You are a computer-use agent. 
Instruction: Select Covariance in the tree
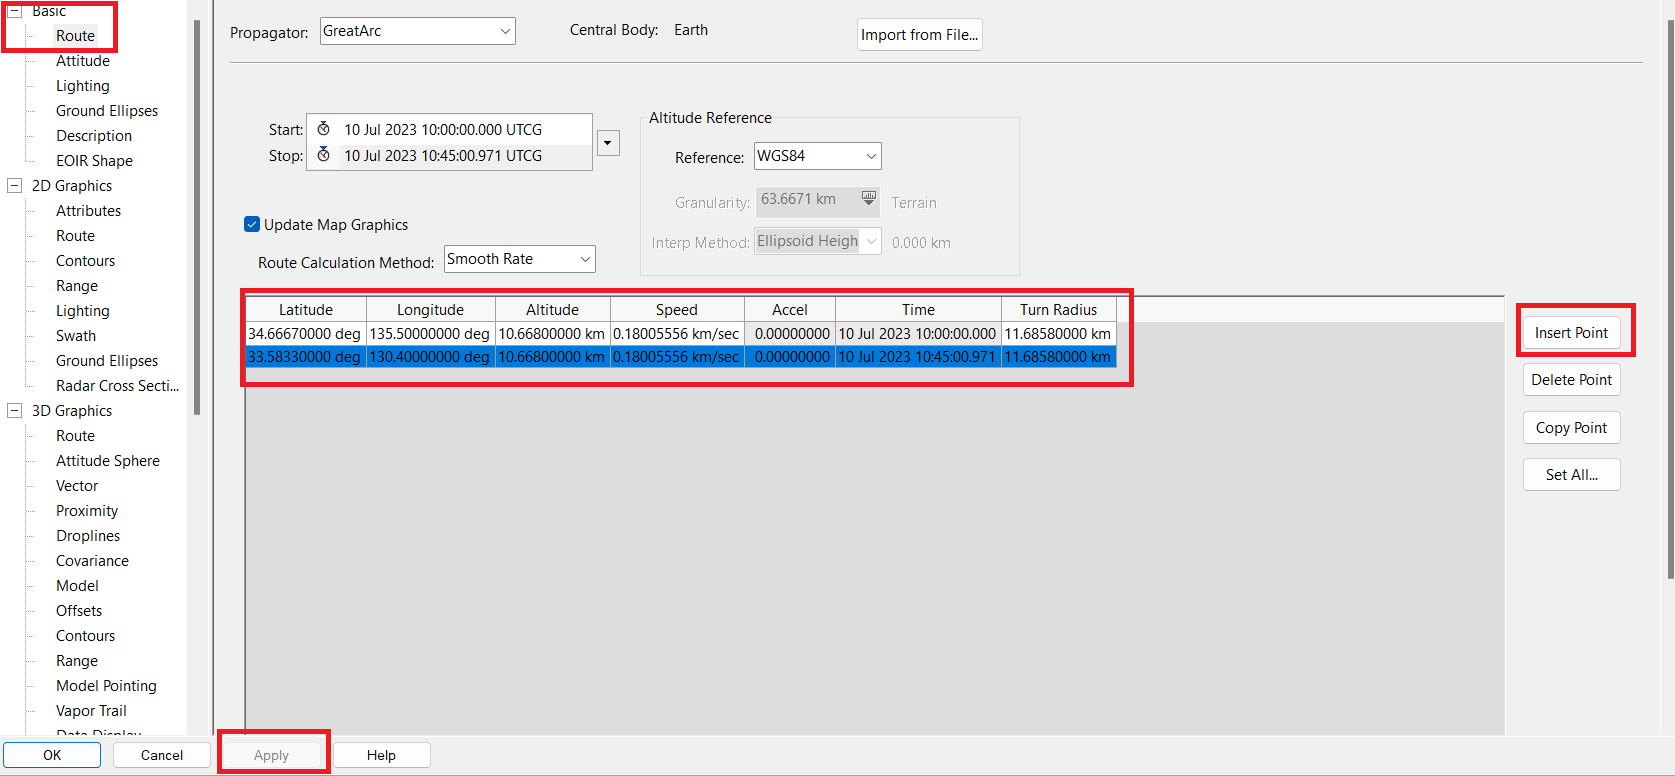[x=92, y=561]
